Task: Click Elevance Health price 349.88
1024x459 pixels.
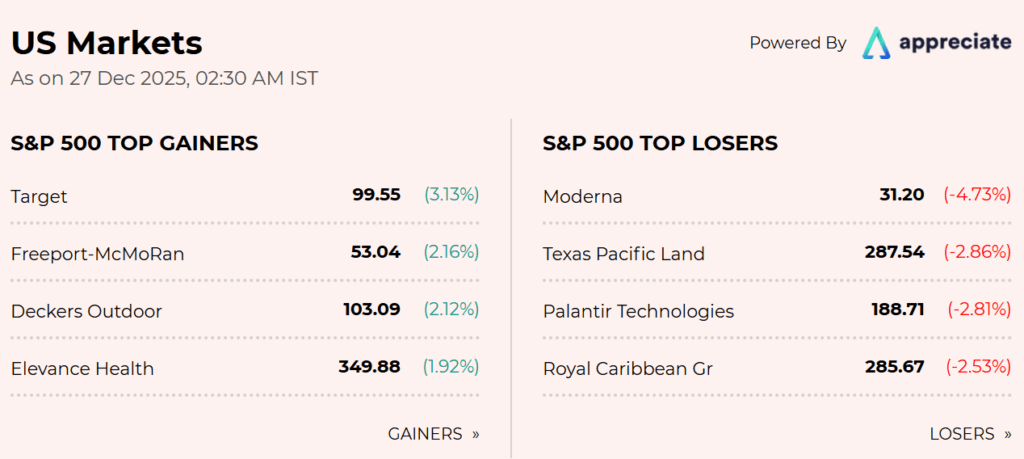Action: (x=369, y=367)
